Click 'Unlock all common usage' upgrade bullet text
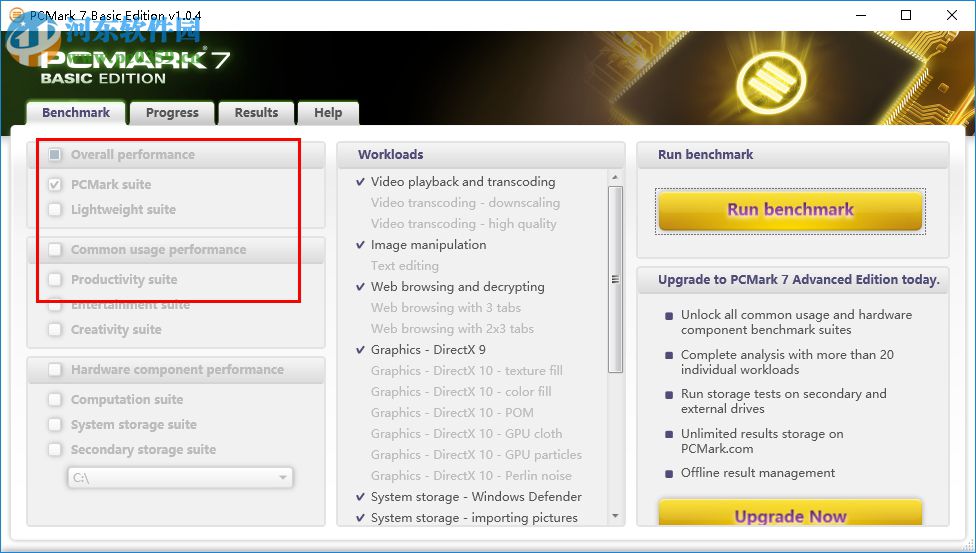 click(x=796, y=322)
